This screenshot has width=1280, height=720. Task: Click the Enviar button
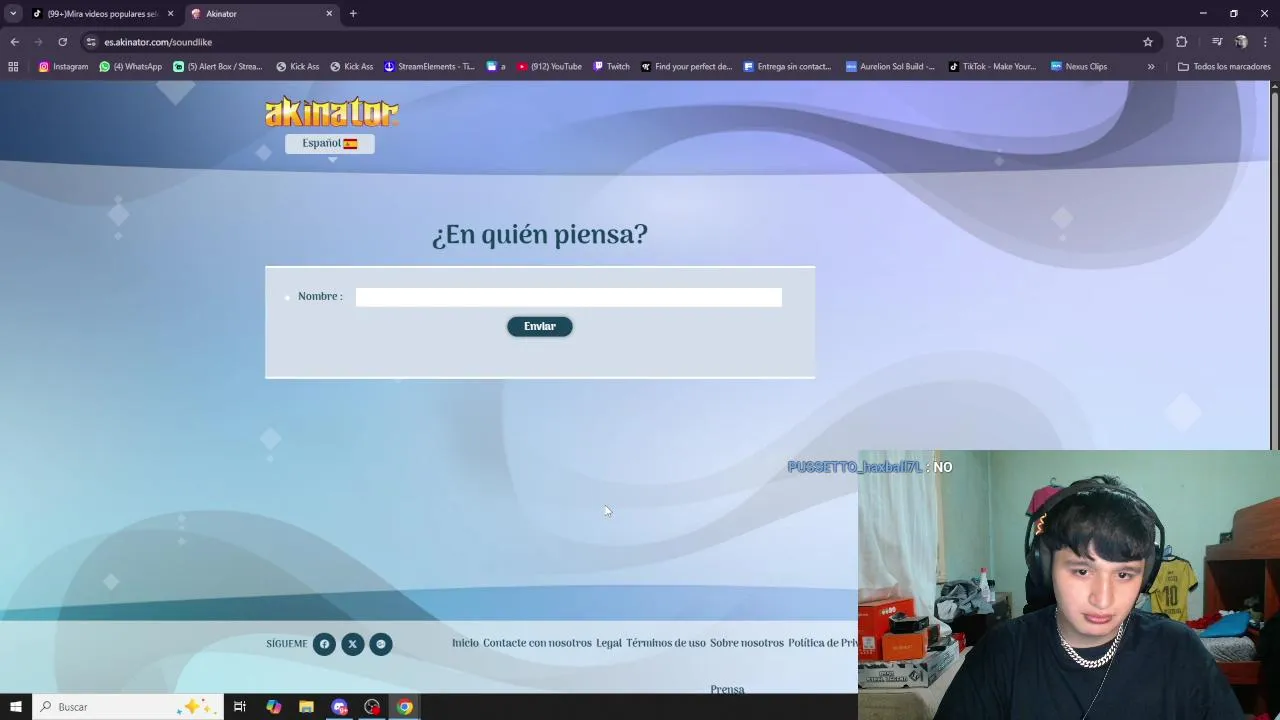[540, 326]
